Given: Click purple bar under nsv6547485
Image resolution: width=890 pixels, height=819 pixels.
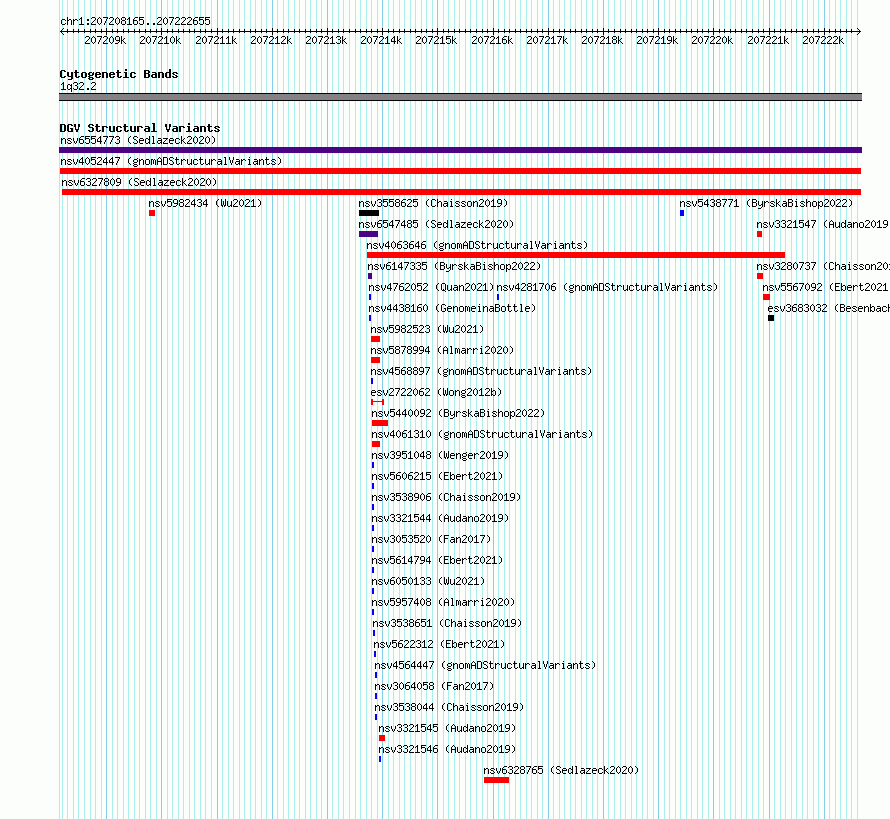Looking at the screenshot, I should pos(368,234).
